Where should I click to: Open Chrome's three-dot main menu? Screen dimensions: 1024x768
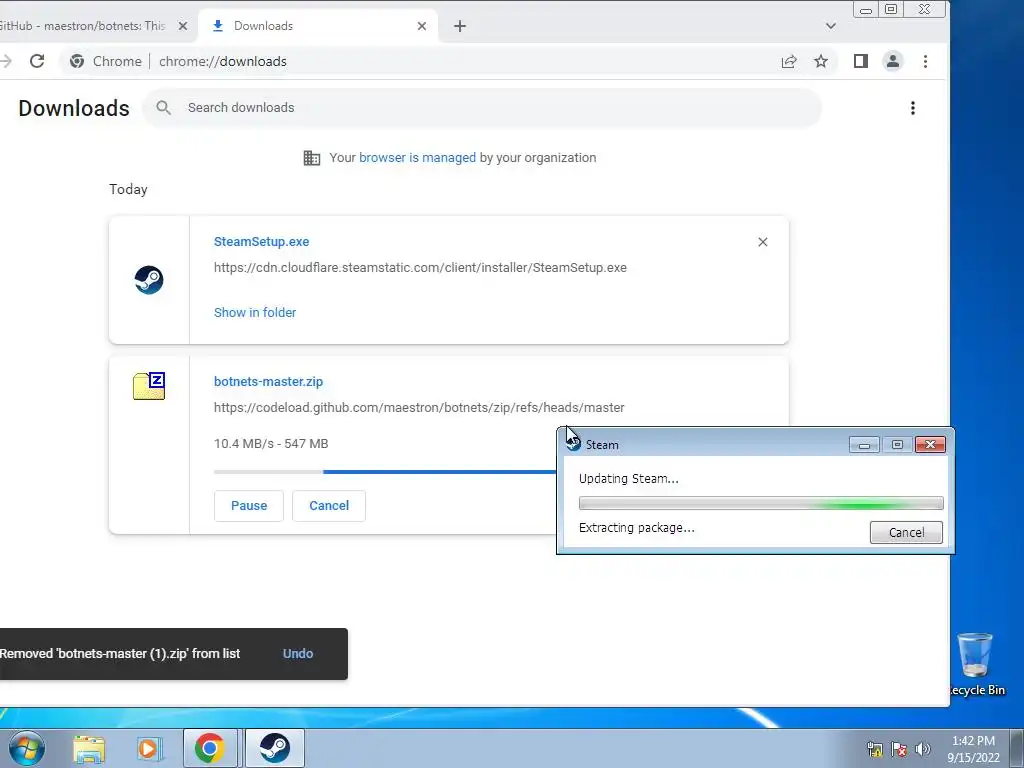tap(925, 61)
